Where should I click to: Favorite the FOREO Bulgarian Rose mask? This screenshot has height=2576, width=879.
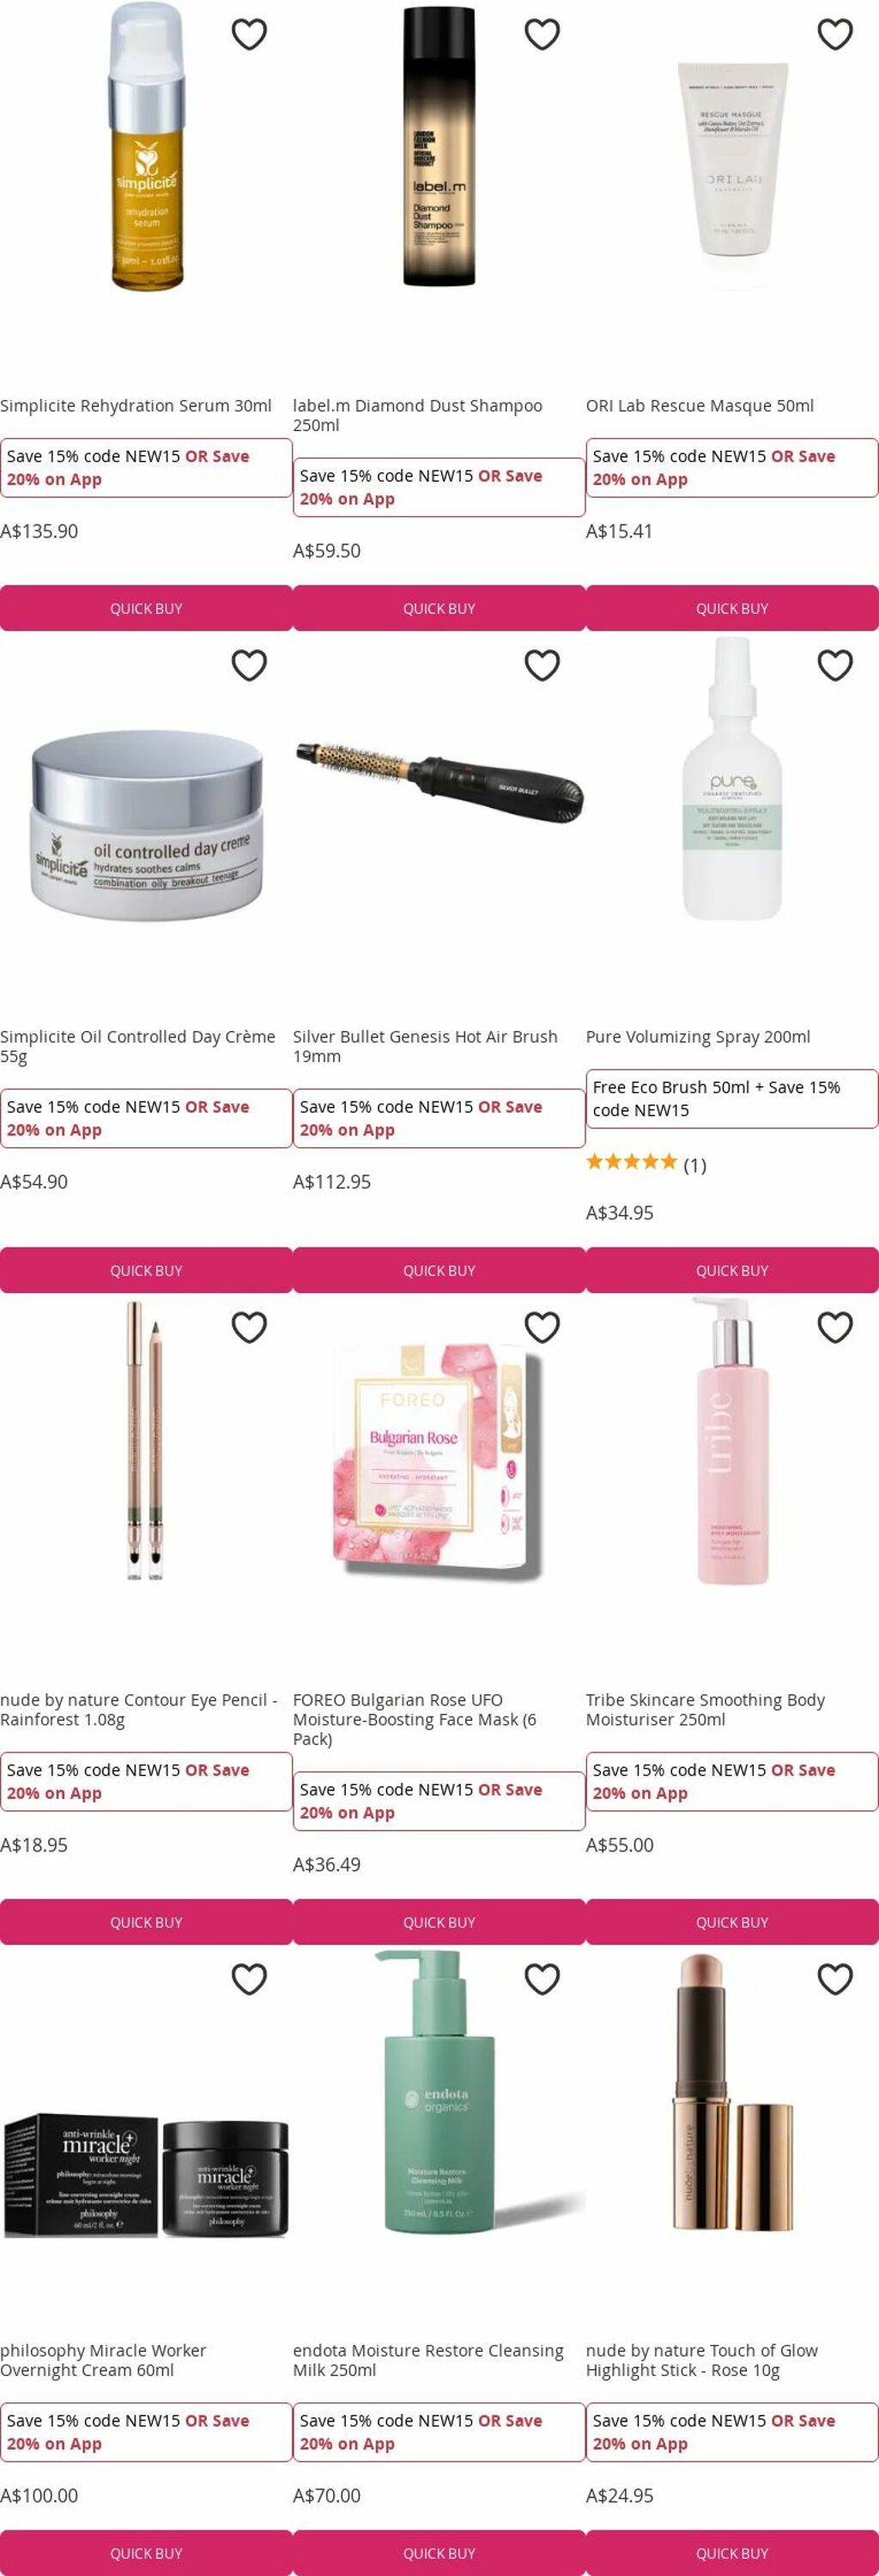[542, 1328]
